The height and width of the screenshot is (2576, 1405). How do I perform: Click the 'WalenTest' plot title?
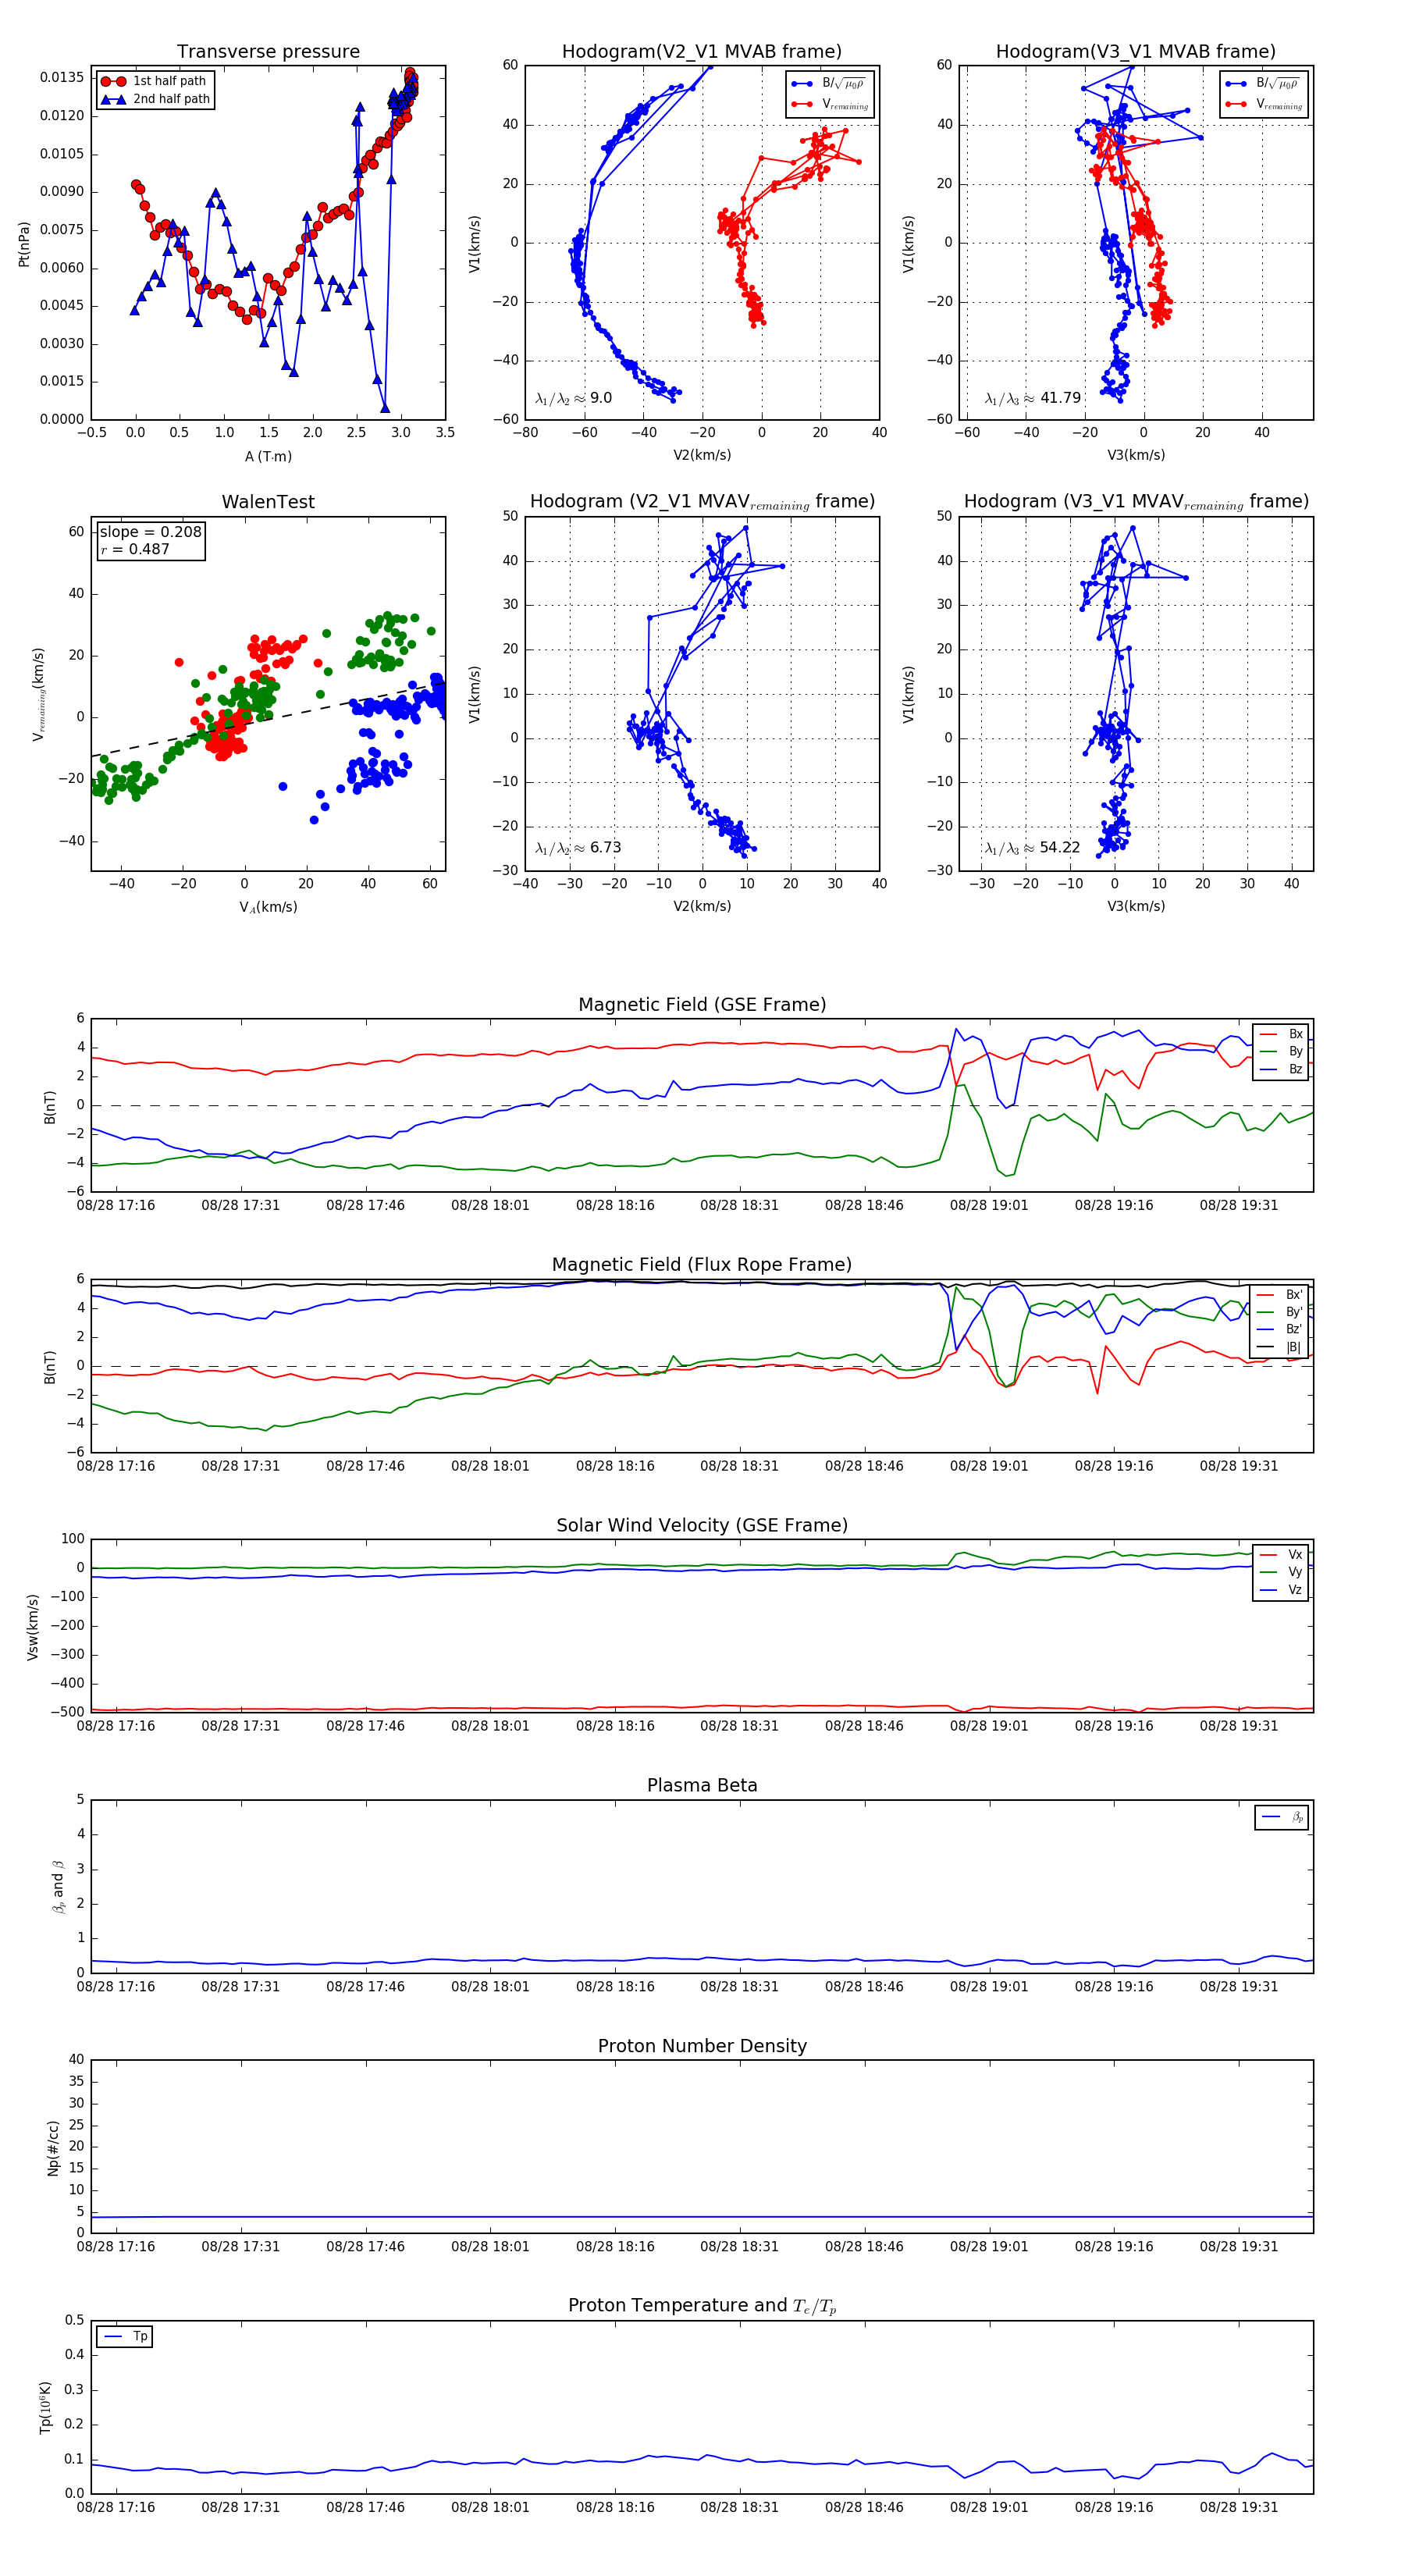pyautogui.click(x=268, y=502)
